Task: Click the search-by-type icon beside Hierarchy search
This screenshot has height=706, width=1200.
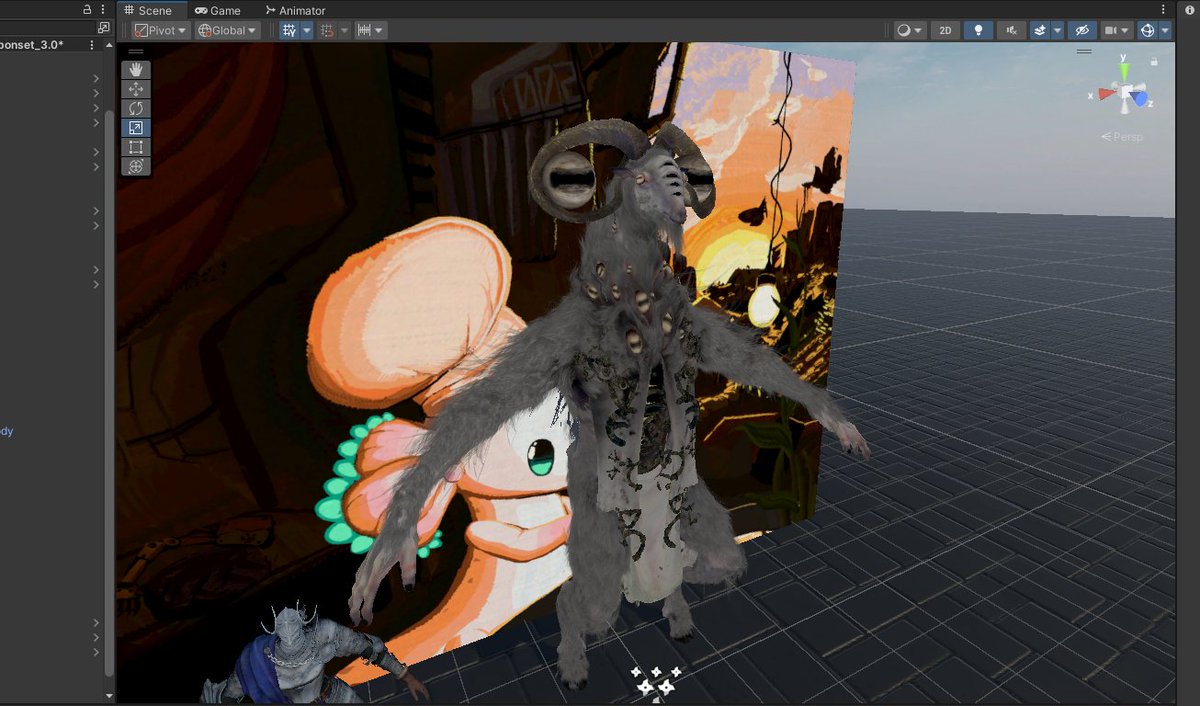Action: pos(104,28)
